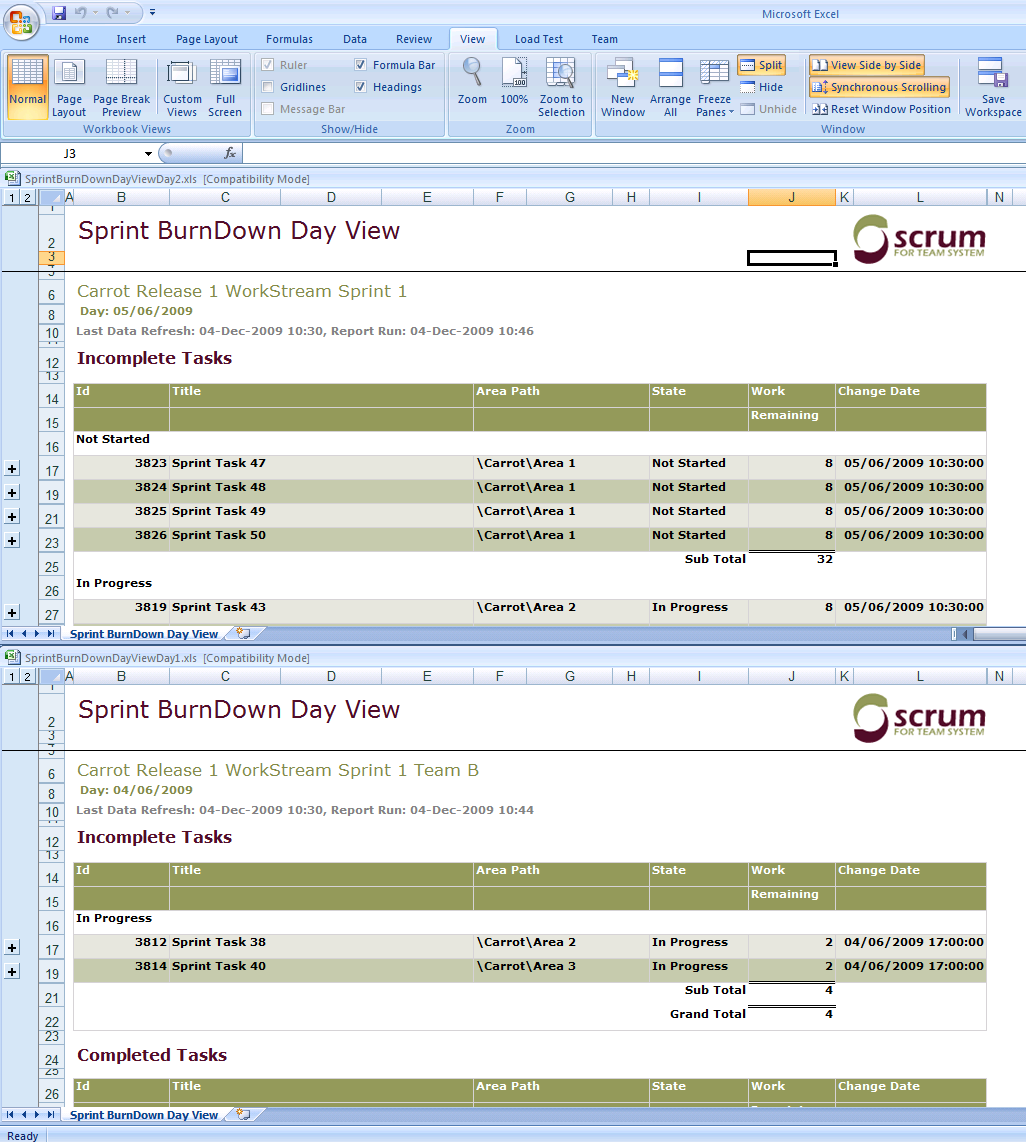Select column L header in Day1 workbook
Viewport: 1026px width, 1142px height.
pyautogui.click(x=920, y=677)
